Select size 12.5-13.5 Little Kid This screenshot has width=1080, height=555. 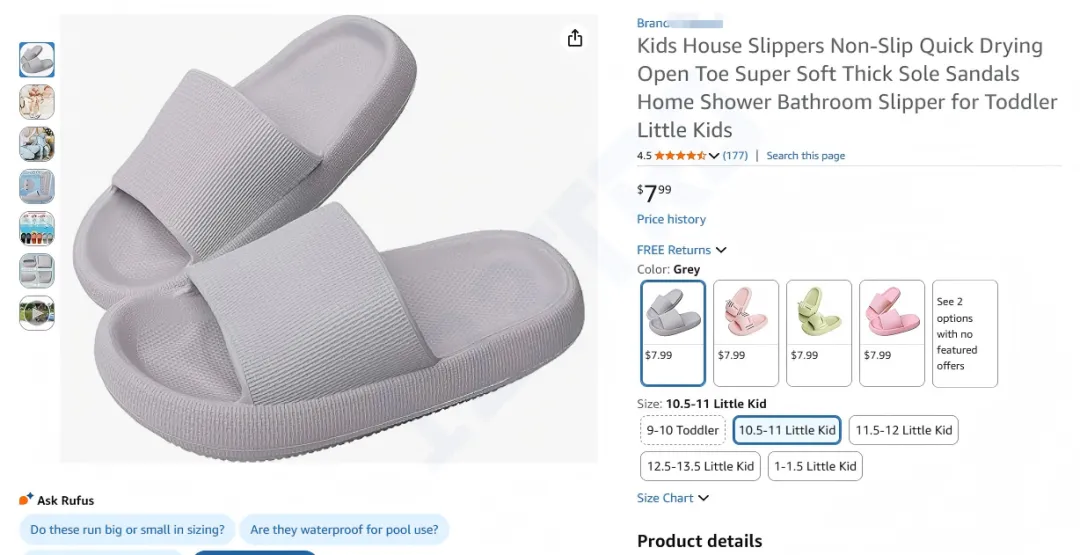coord(700,466)
